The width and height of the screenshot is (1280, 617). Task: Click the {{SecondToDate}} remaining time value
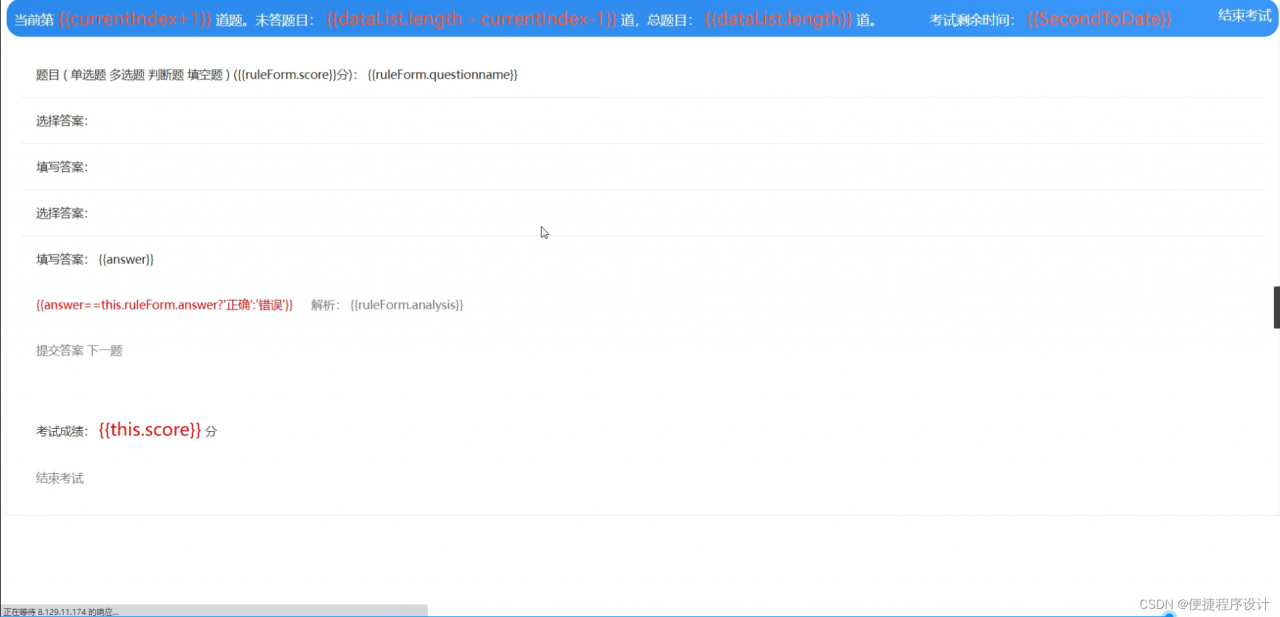point(1099,20)
